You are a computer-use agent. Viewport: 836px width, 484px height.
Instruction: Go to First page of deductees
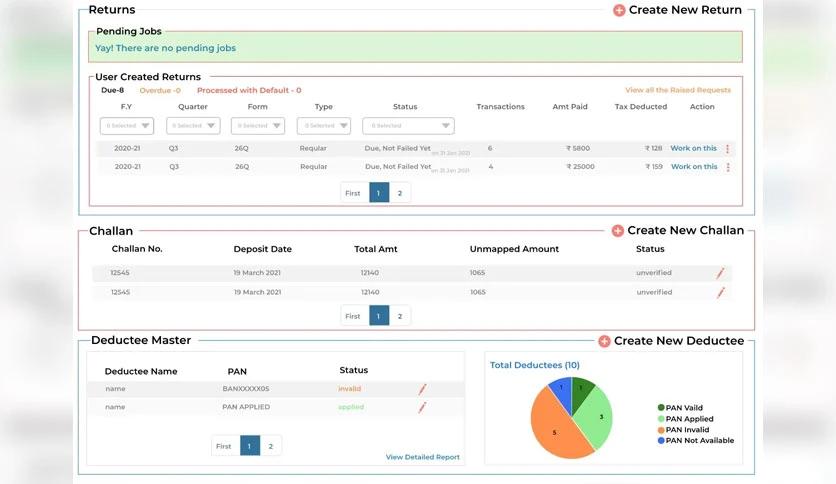click(223, 446)
